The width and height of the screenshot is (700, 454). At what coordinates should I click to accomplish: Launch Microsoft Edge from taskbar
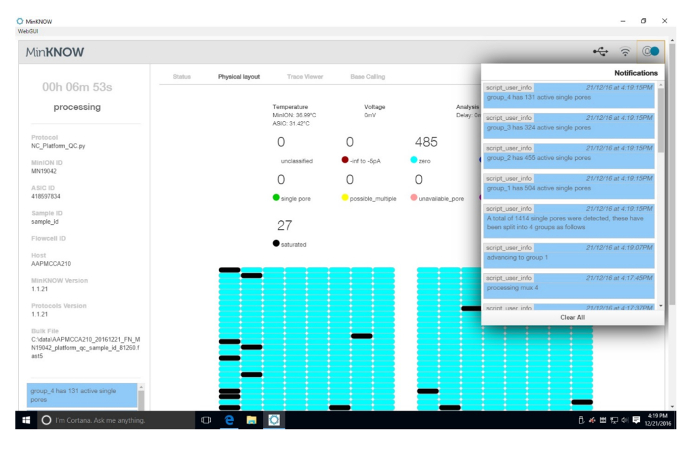pos(229,420)
